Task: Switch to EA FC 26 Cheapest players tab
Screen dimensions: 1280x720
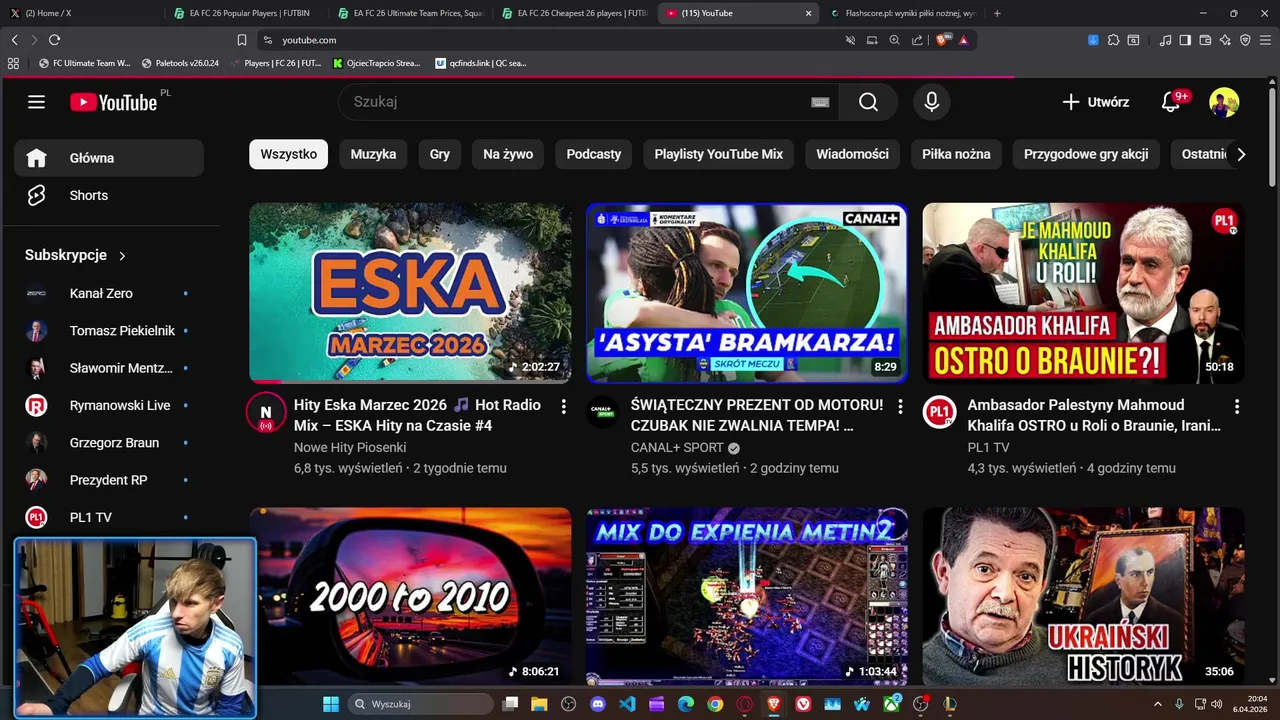Action: 575,13
